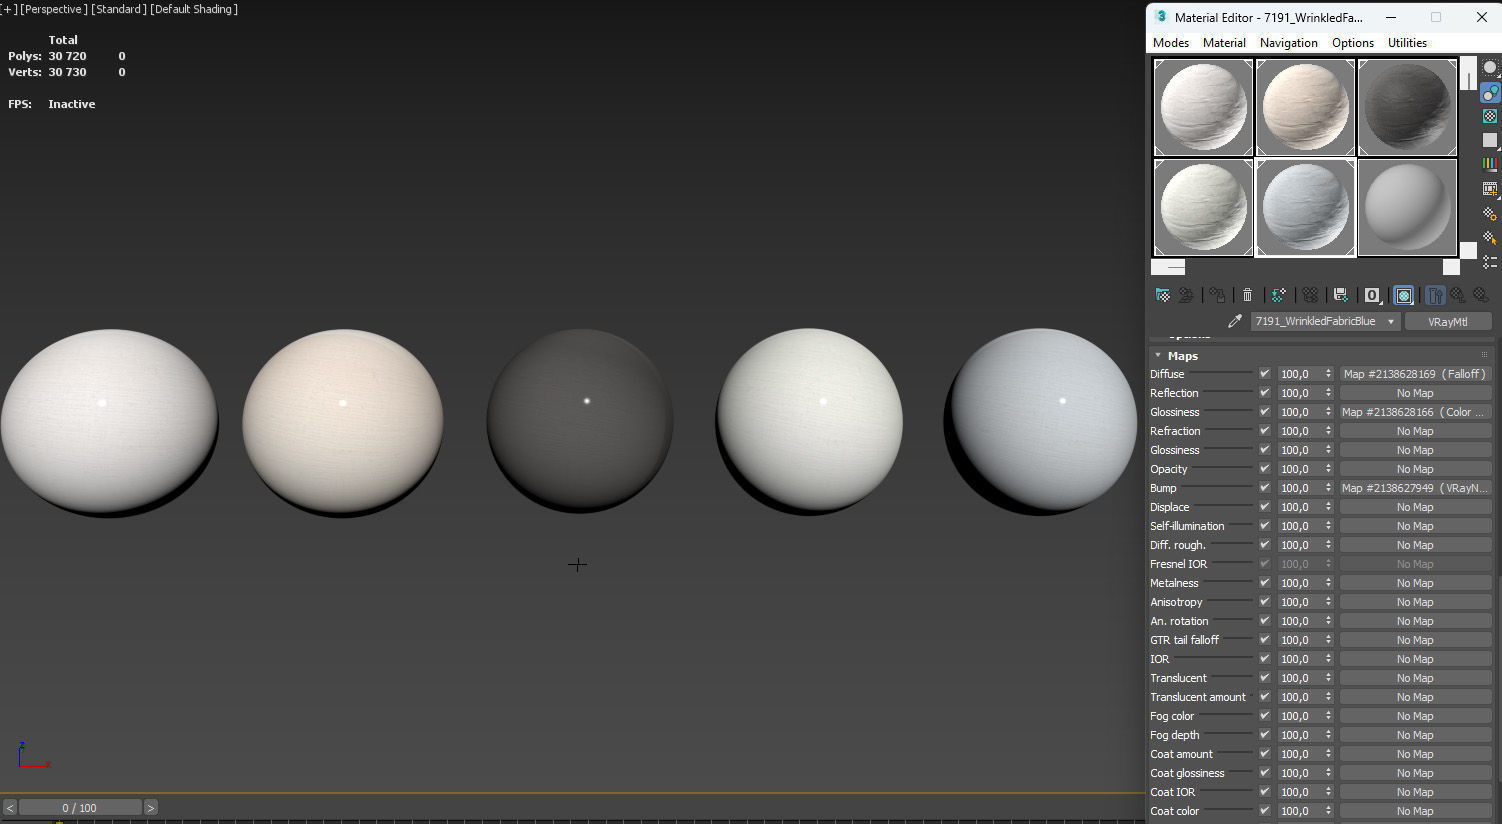Click the VRayMtl material type button

click(1448, 321)
